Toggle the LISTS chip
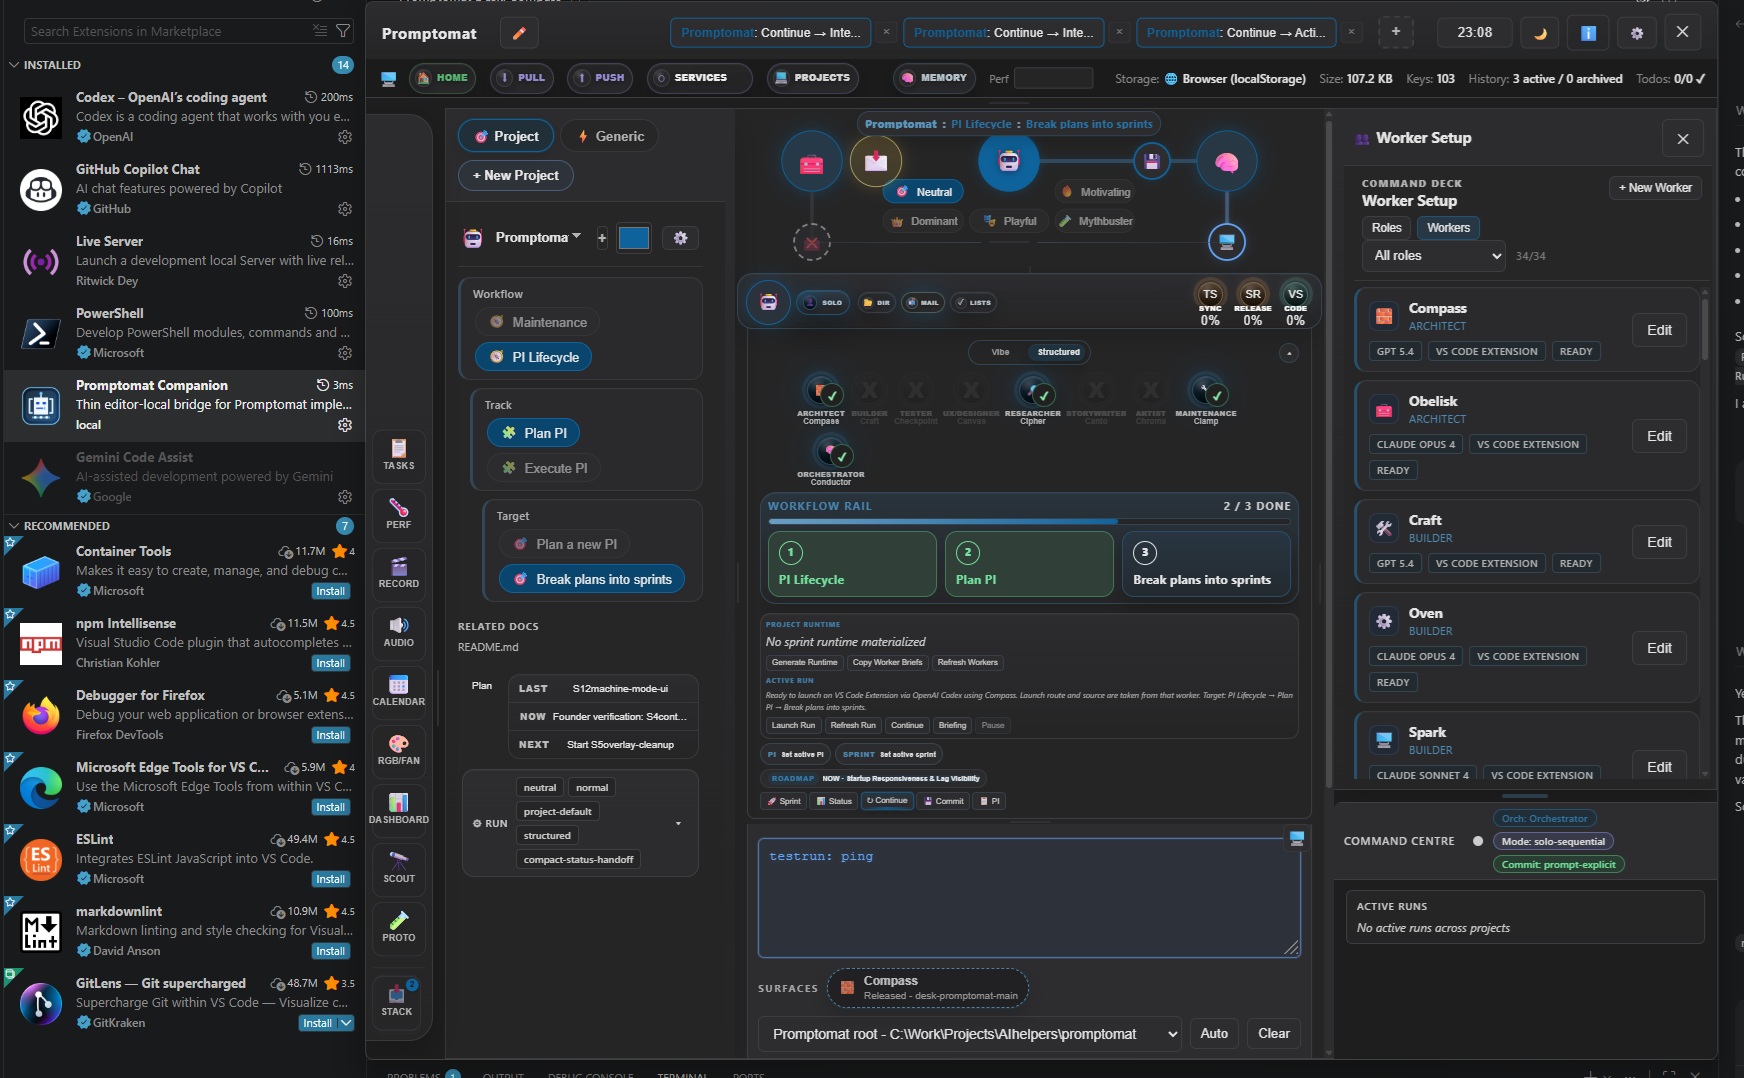Screen dimensions: 1744x1078 tap(973, 302)
